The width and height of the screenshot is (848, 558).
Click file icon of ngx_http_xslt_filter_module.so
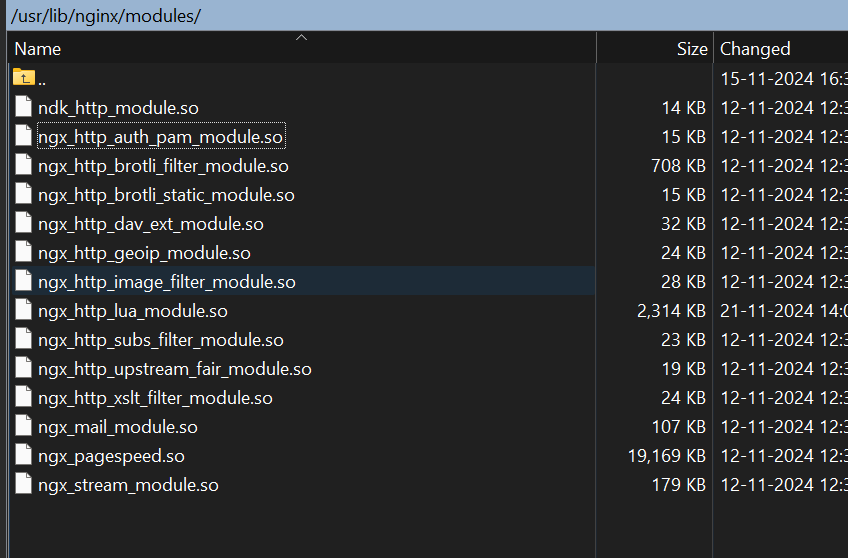coord(23,396)
